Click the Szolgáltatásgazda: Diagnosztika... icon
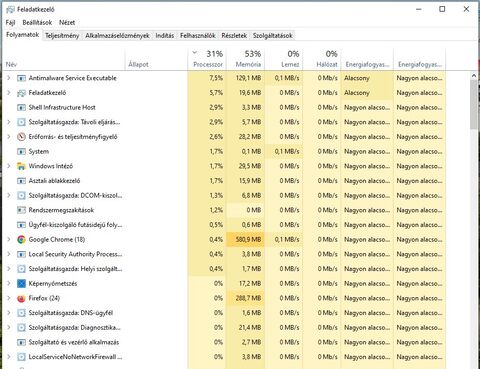 click(x=21, y=328)
